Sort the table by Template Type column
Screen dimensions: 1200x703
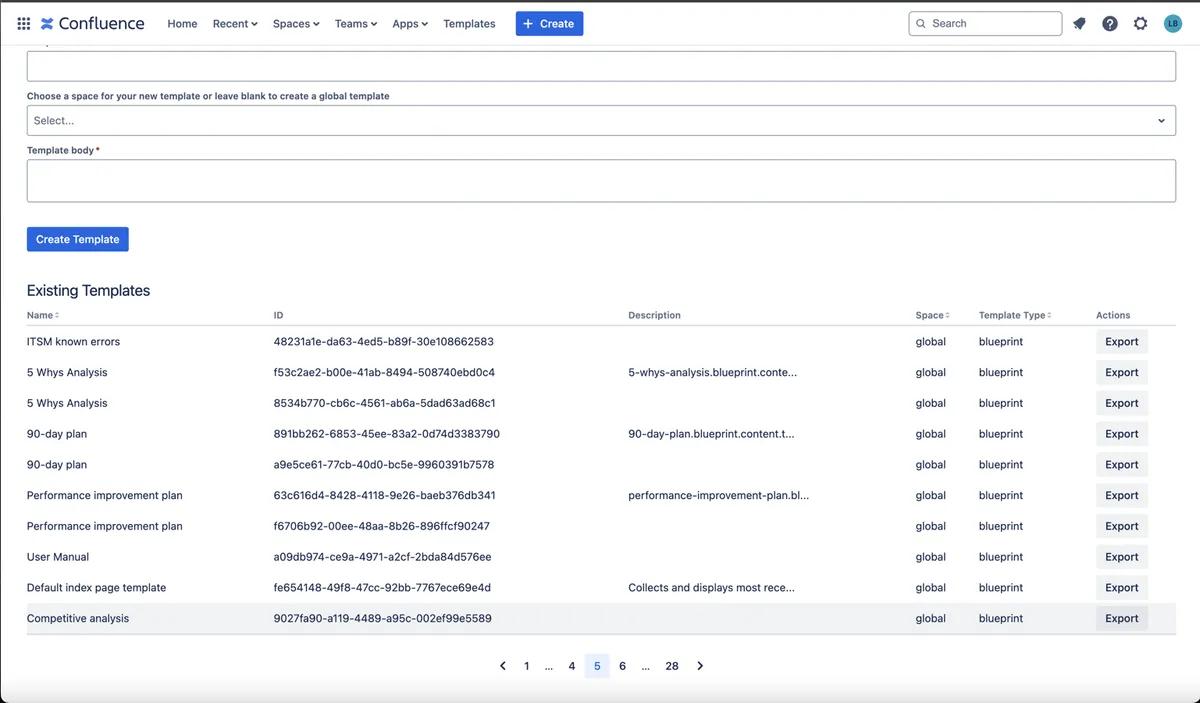coord(1015,315)
